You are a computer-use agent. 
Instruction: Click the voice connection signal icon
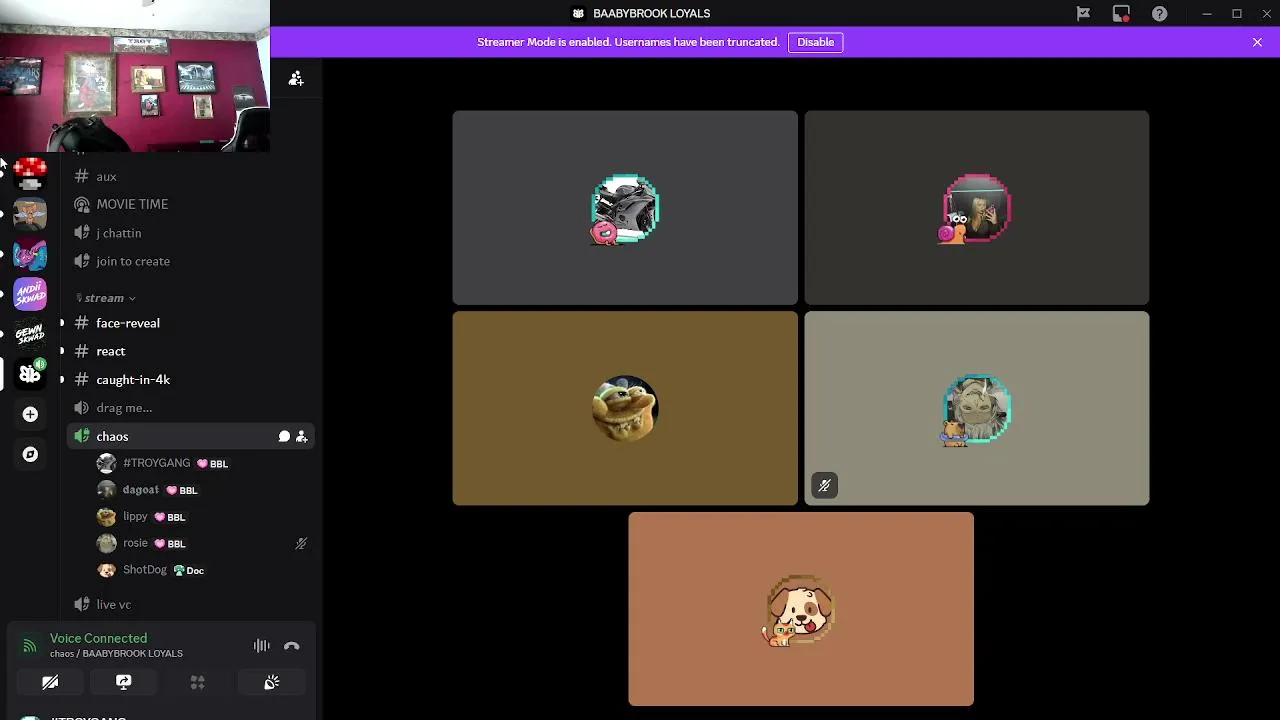(x=30, y=646)
